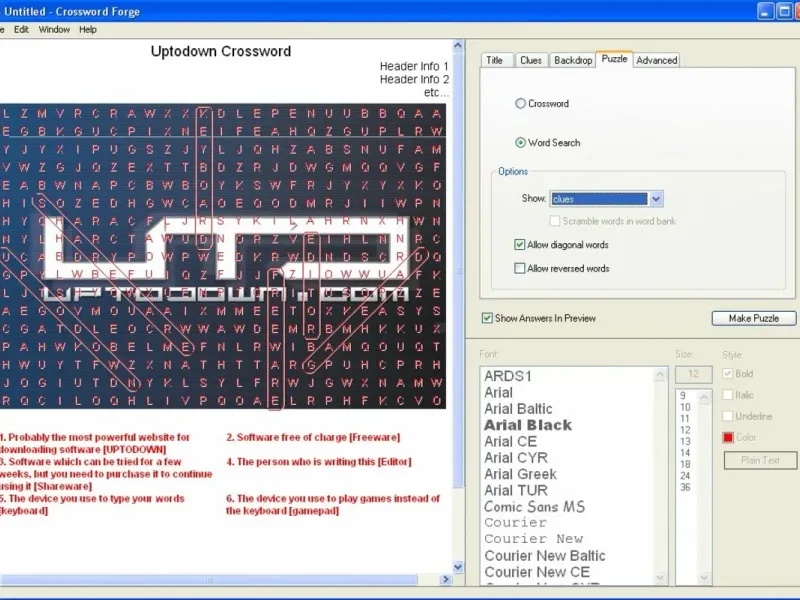Choose size 13 in size list

pos(685,441)
